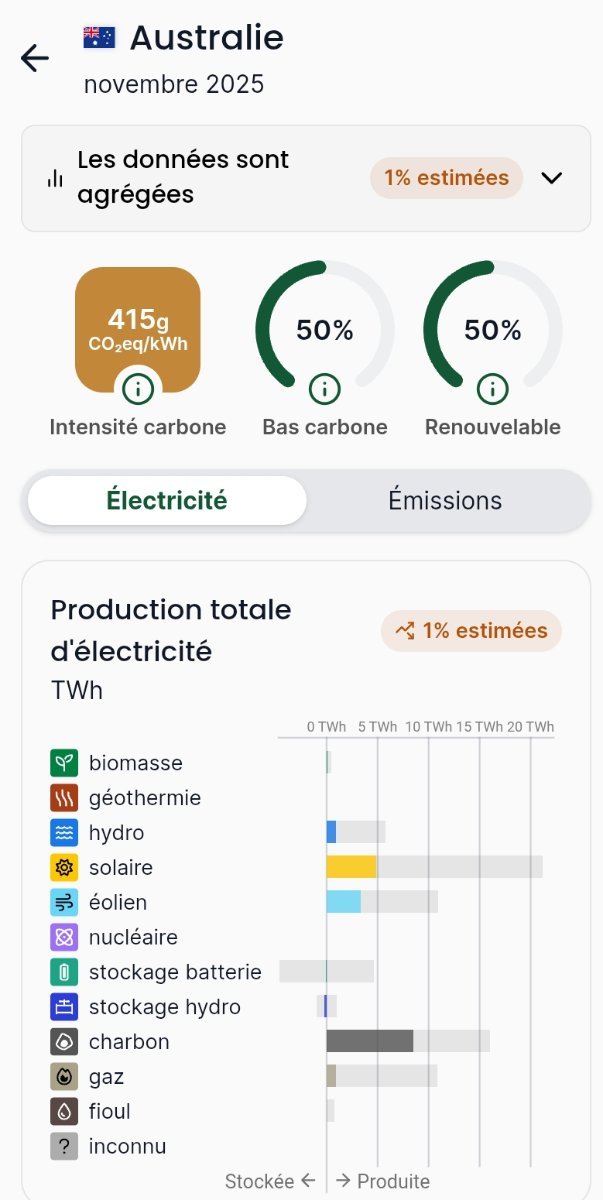Tap production chart "1% estimées" badge
603x1200 pixels.
[x=471, y=631]
